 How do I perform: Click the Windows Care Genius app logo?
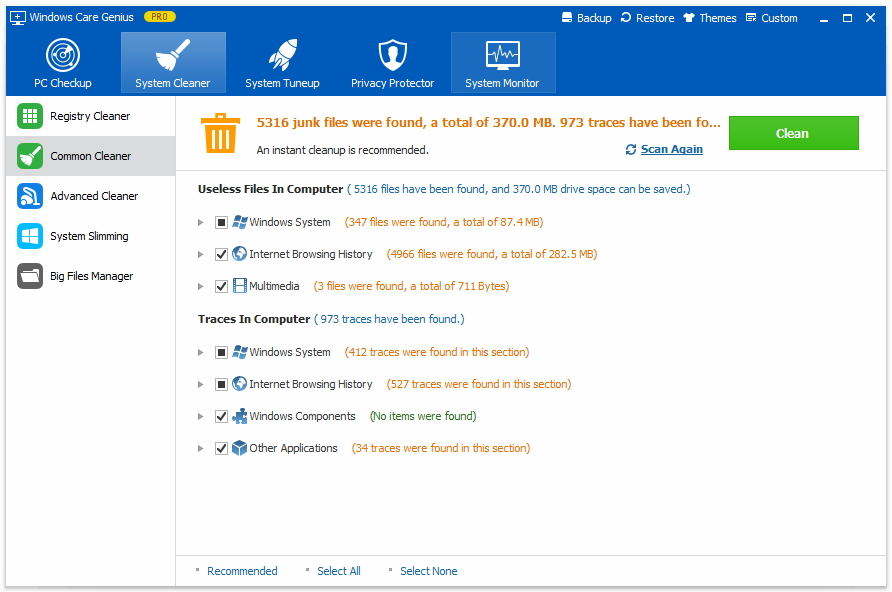pos(18,18)
